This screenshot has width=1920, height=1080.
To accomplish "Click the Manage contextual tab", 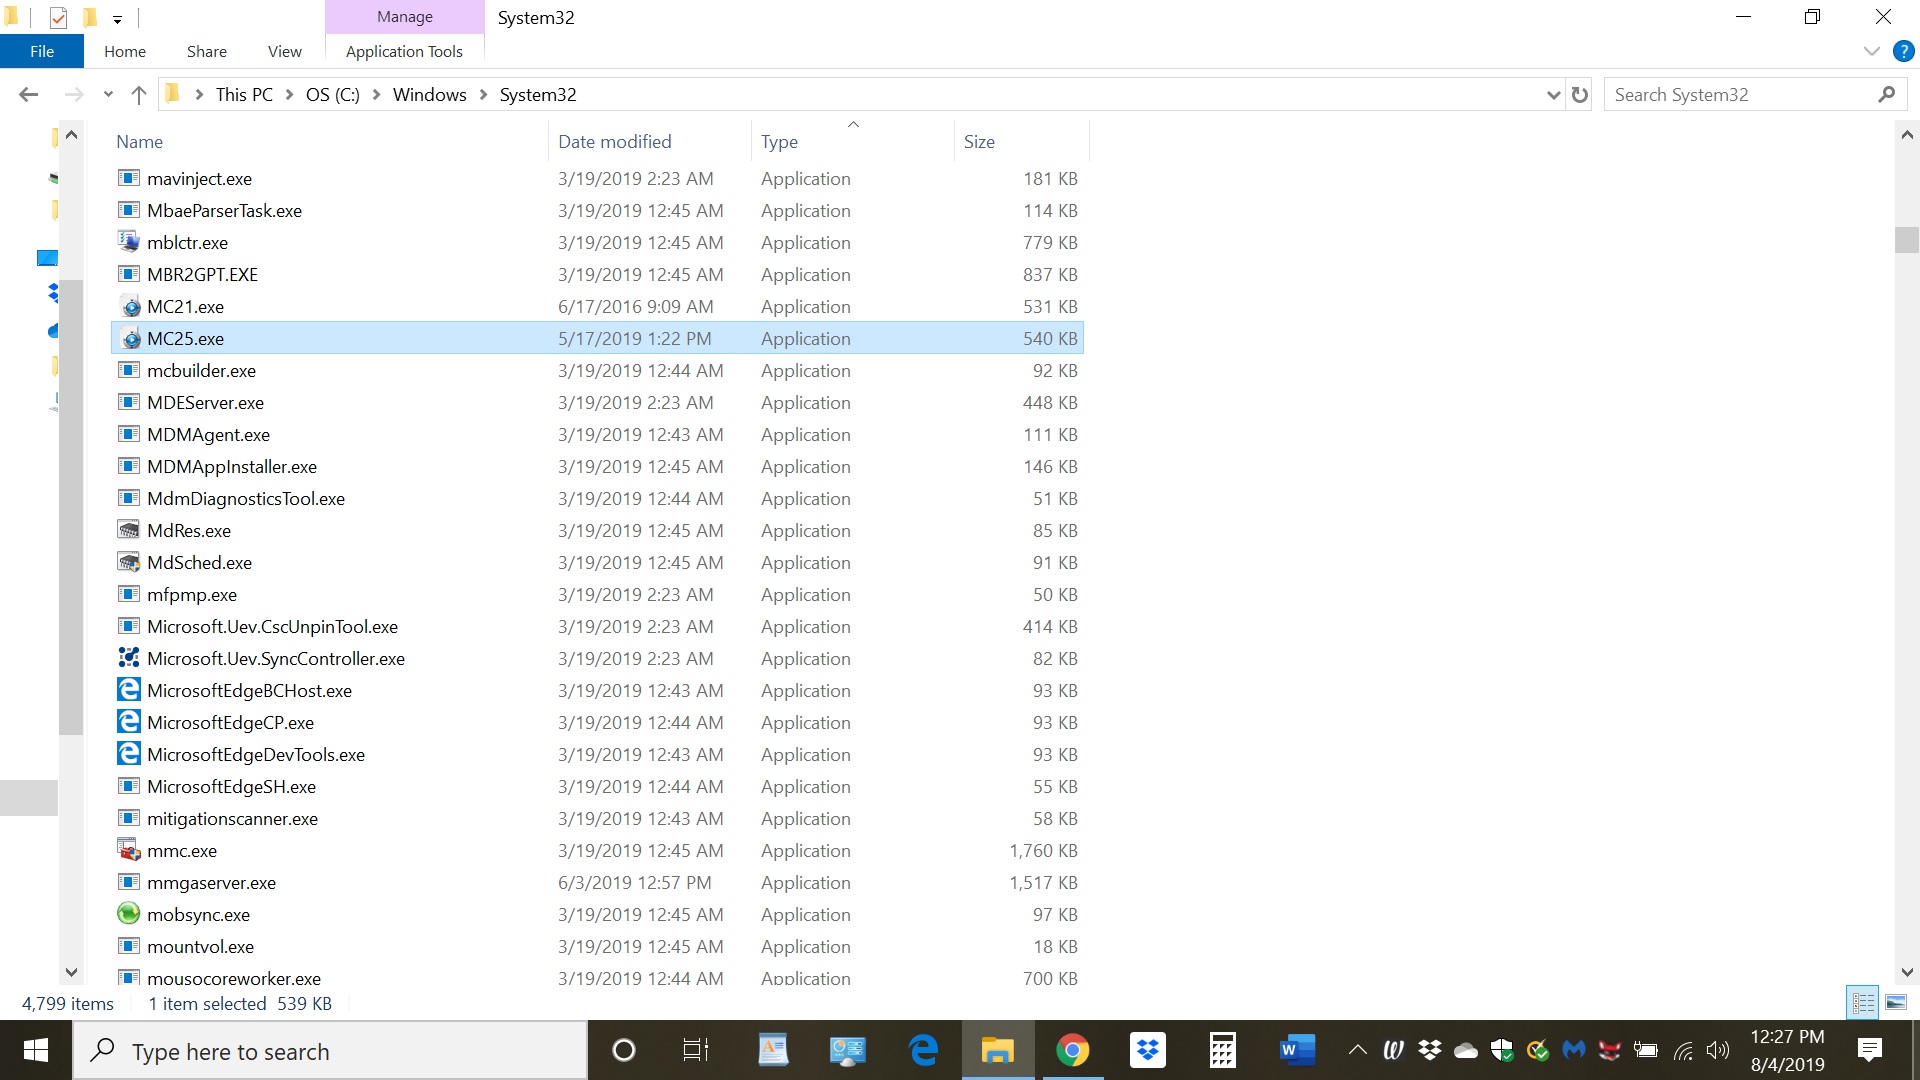I will (x=404, y=17).
